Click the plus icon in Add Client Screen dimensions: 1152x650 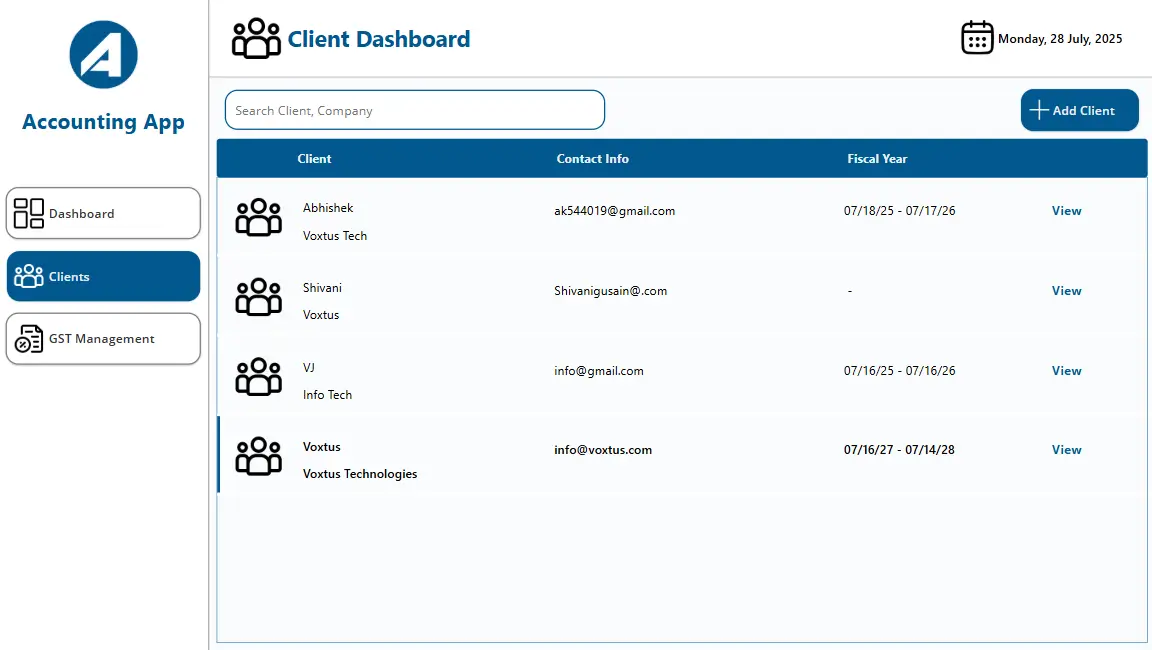[1039, 110]
